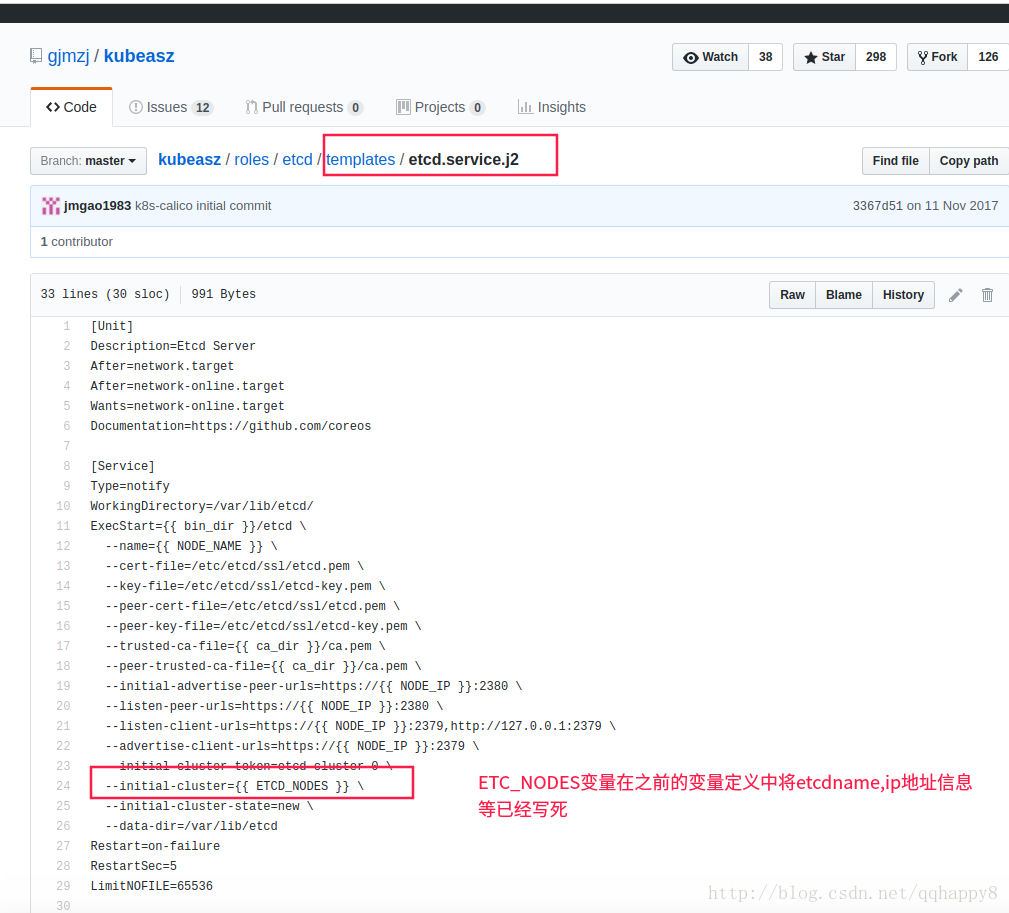Open the kubeasz repository title link
This screenshot has height=913, width=1009.
pos(139,56)
